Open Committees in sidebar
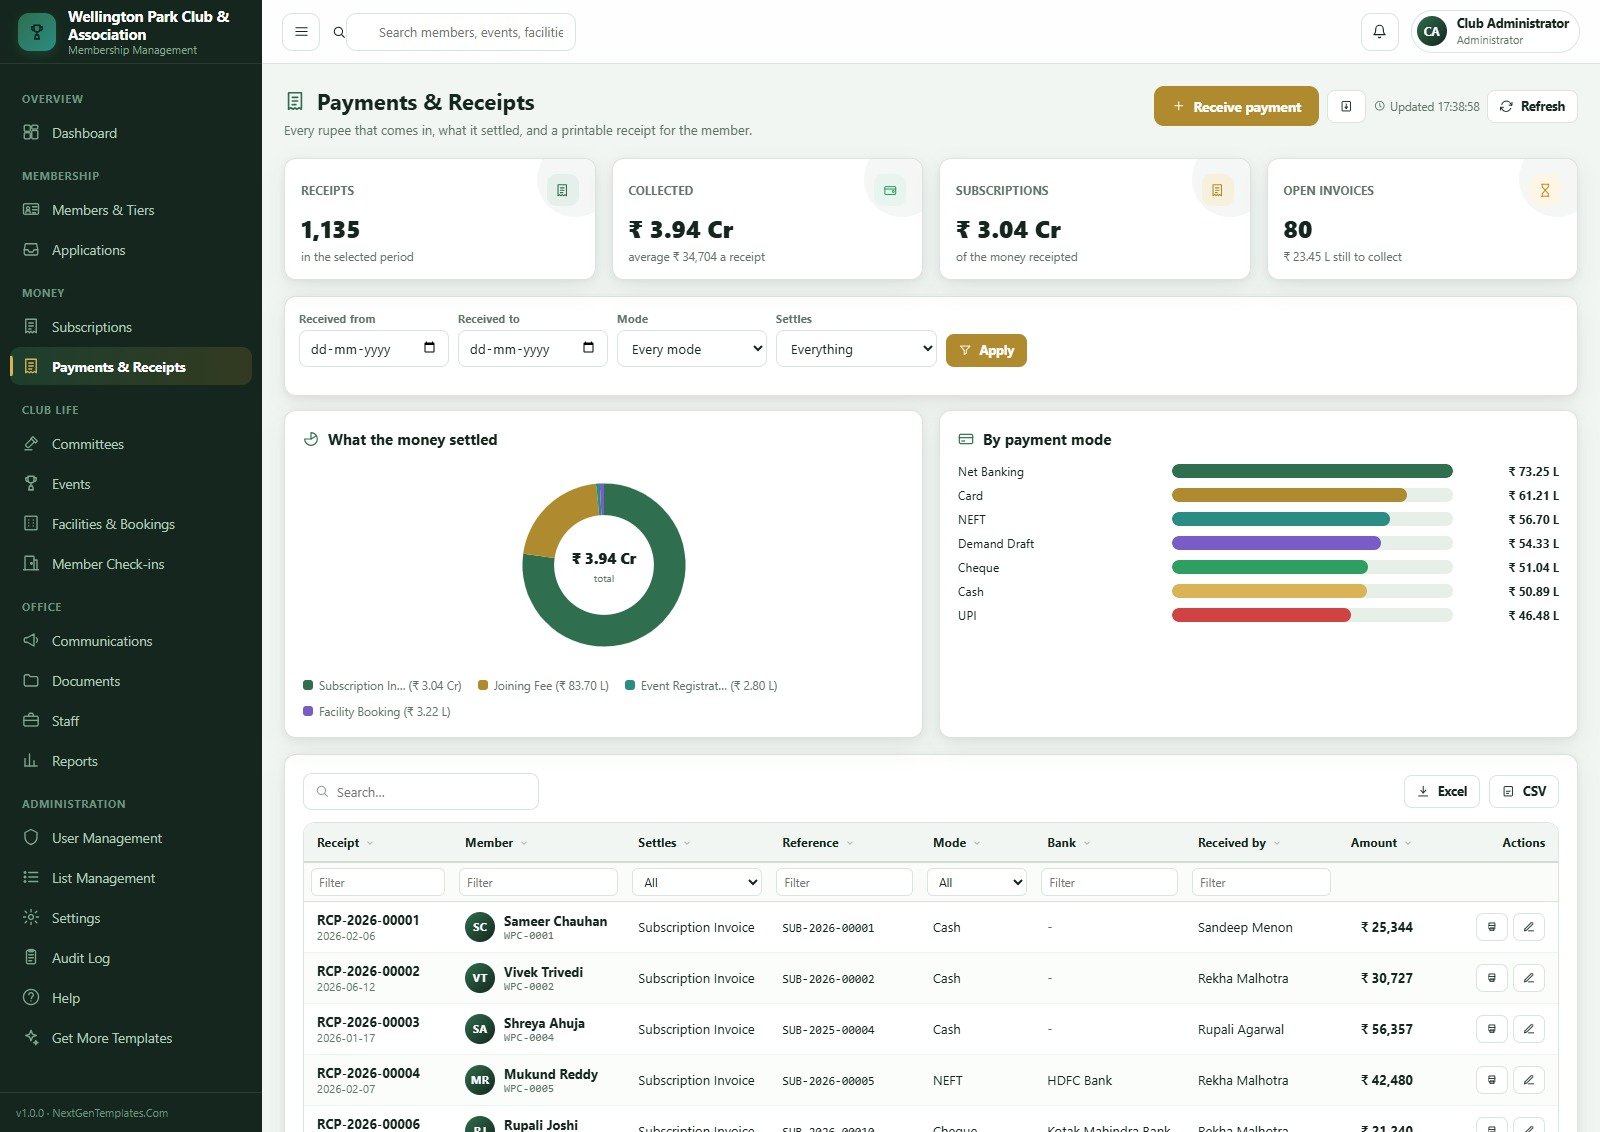1600x1132 pixels. 131,444
